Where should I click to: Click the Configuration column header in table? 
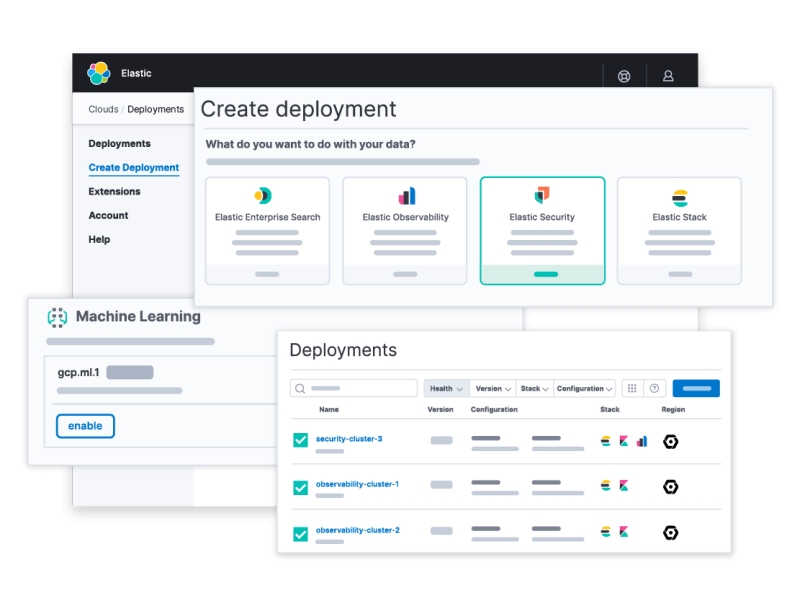[x=494, y=410]
